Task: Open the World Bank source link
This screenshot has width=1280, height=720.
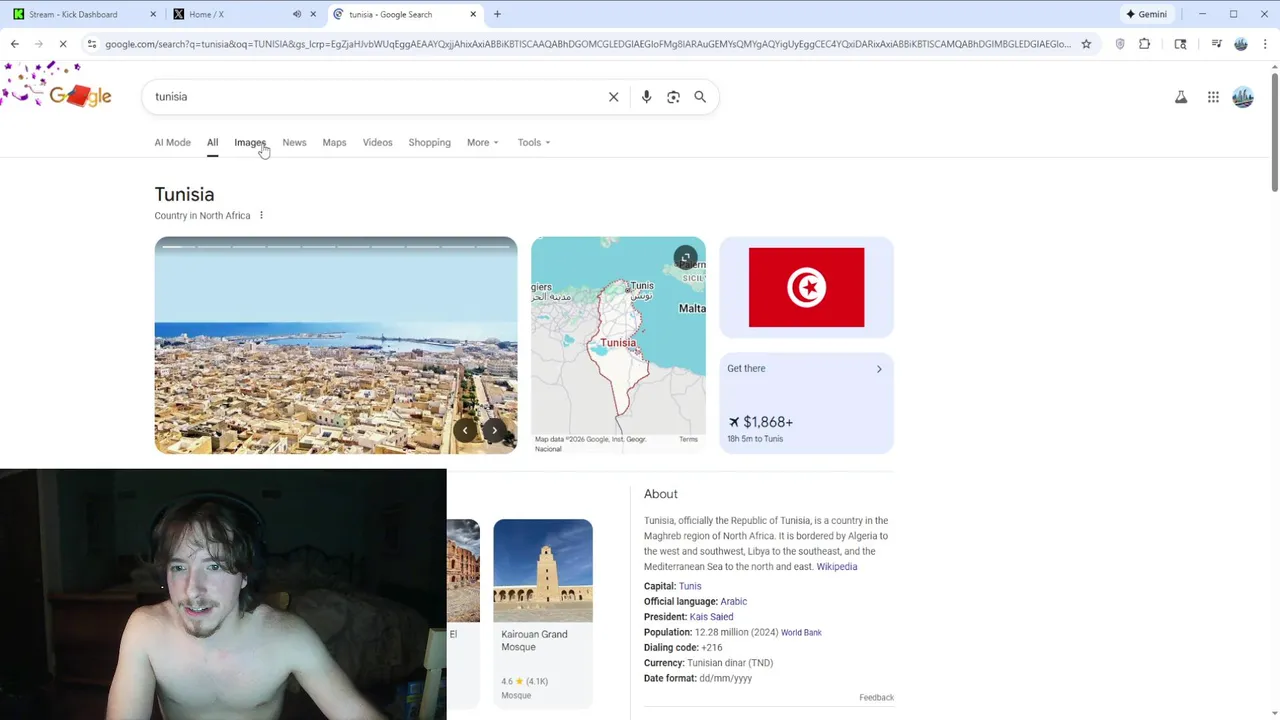Action: pyautogui.click(x=801, y=633)
